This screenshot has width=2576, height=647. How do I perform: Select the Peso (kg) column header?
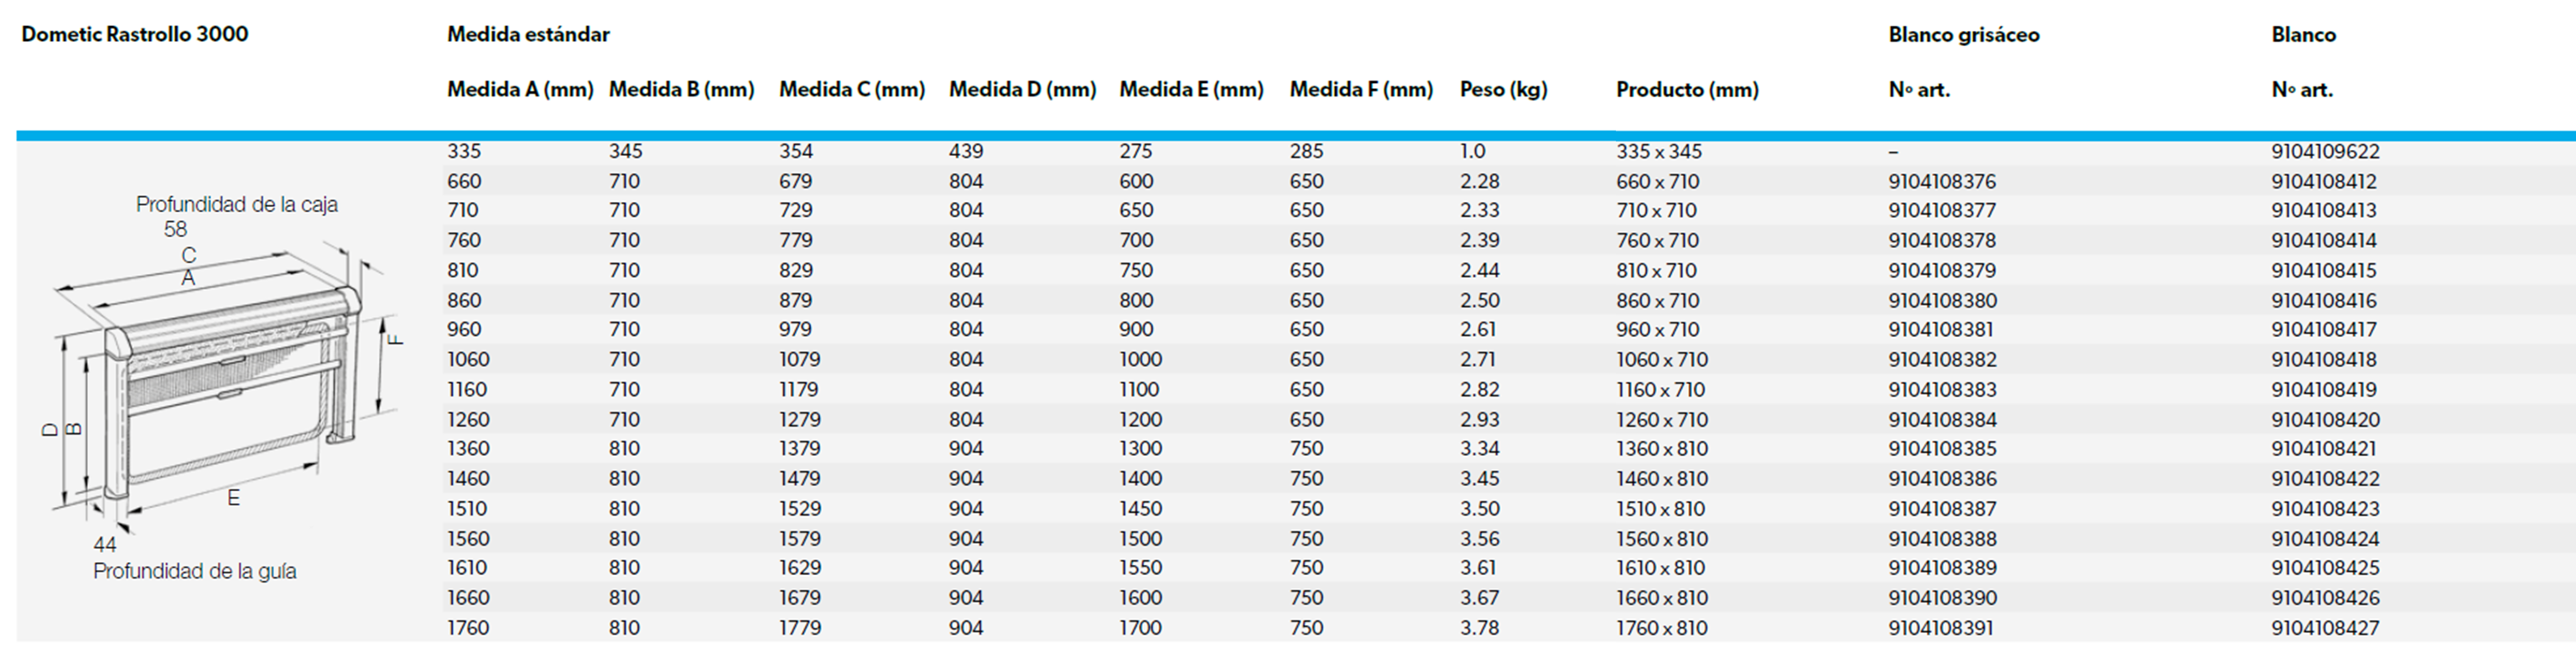click(x=1503, y=89)
